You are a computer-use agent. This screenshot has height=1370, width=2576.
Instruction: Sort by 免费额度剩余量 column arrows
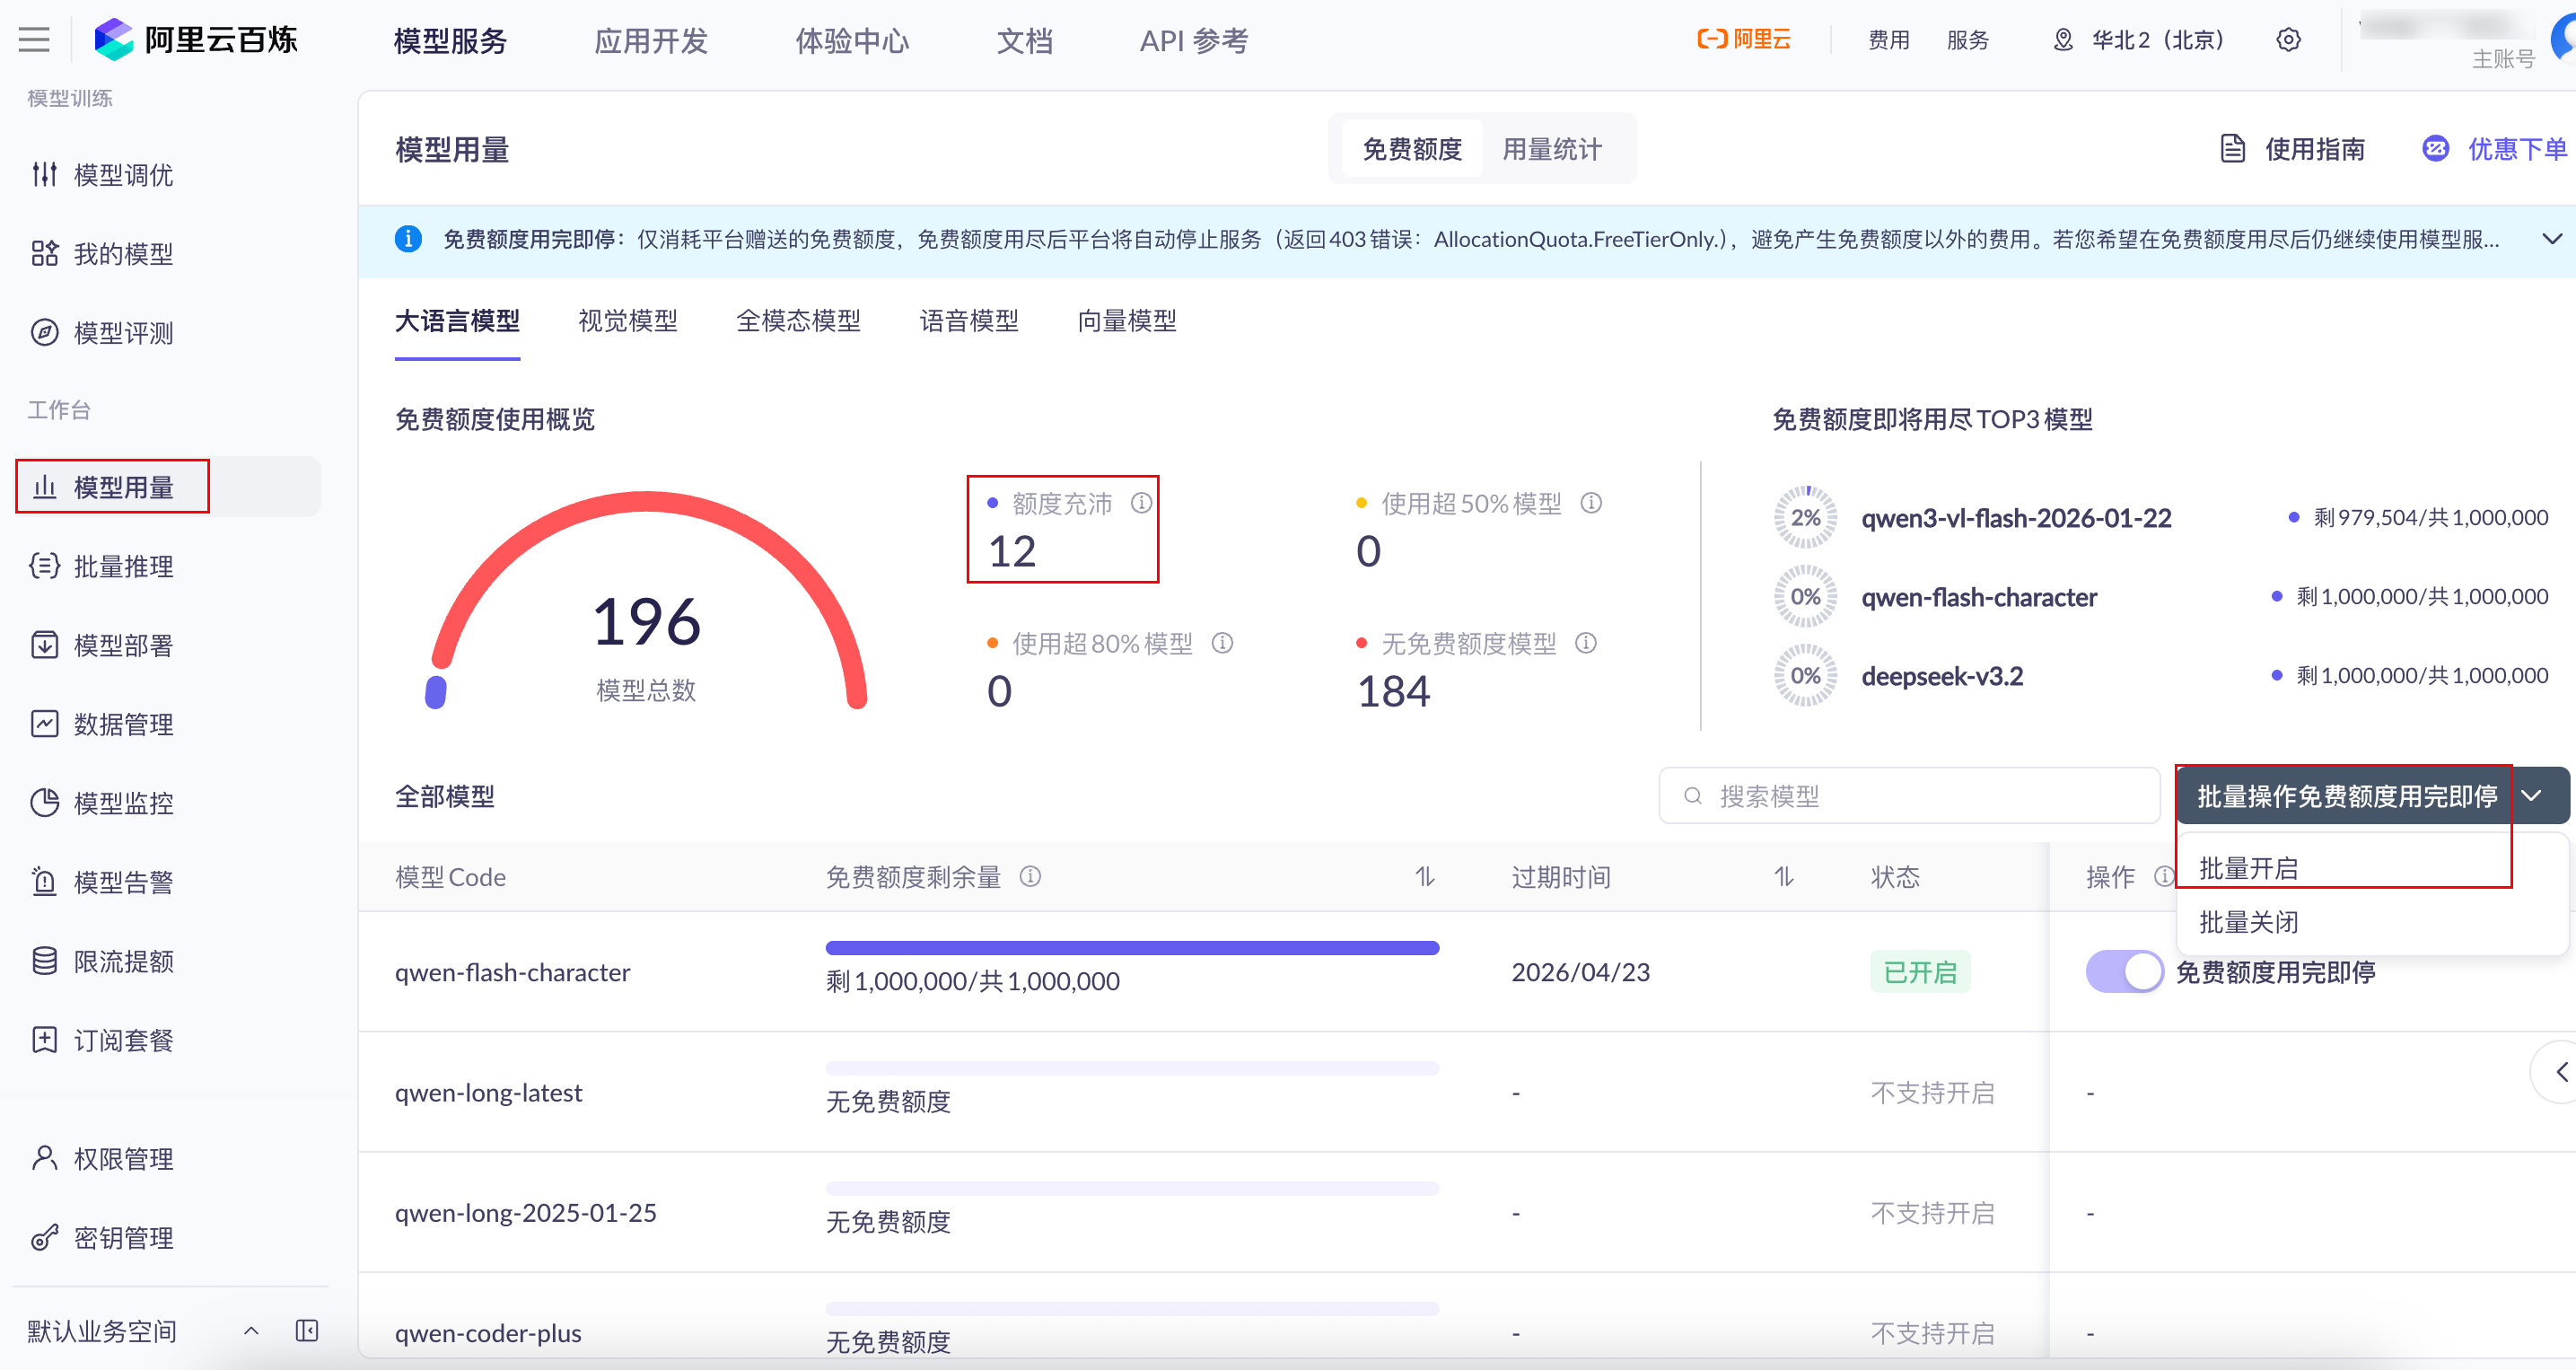point(1425,877)
